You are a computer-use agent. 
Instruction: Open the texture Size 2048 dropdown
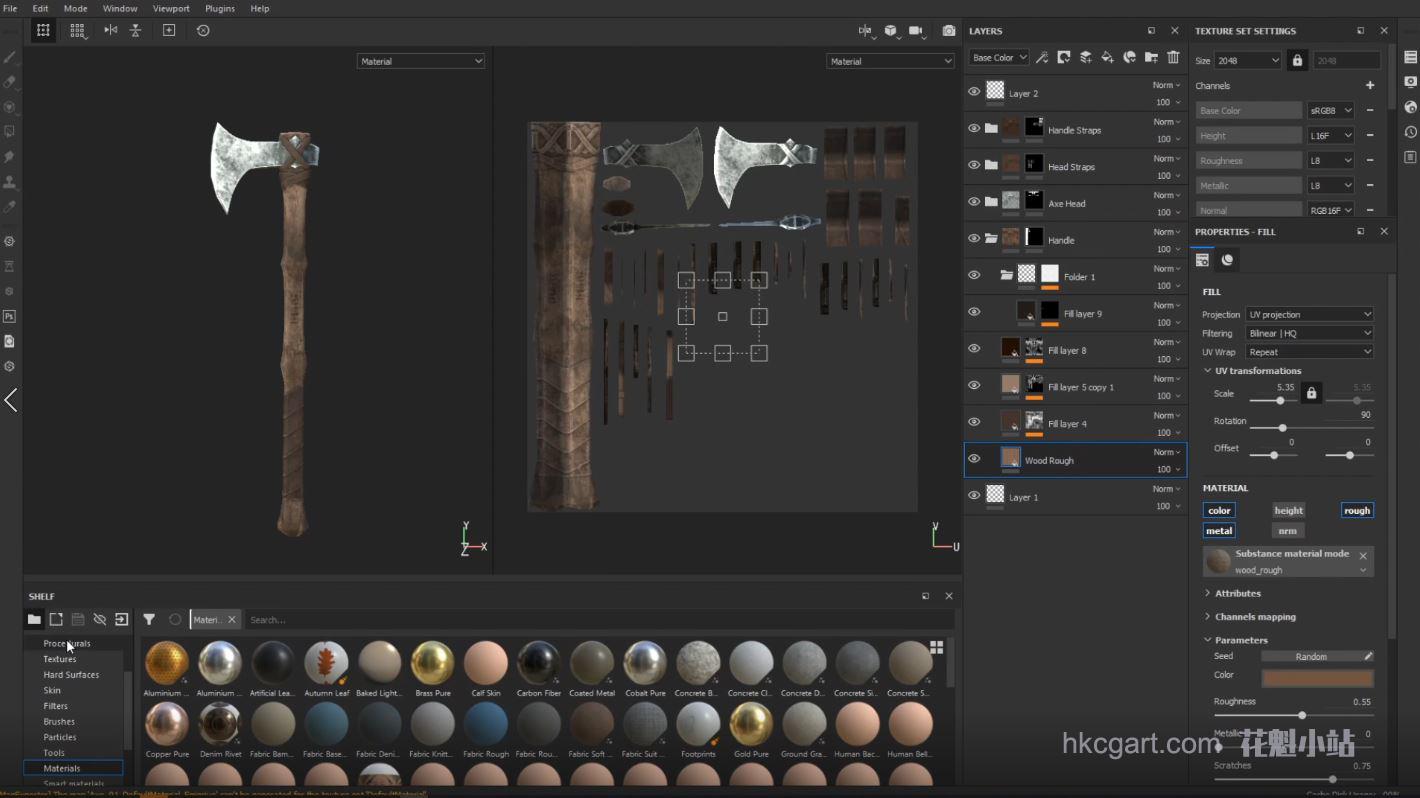coord(1247,61)
